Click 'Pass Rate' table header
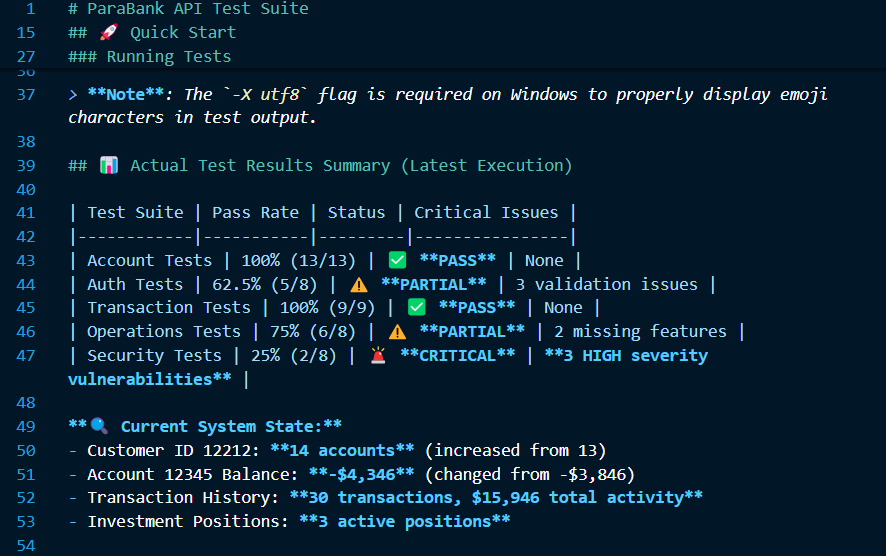 [255, 212]
